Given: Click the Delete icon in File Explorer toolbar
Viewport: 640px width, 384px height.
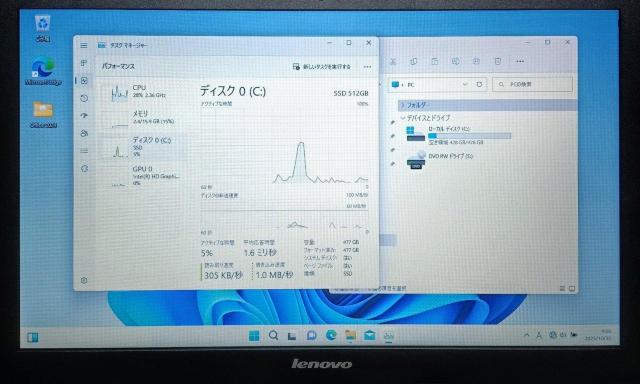Looking at the screenshot, I should click(x=498, y=62).
